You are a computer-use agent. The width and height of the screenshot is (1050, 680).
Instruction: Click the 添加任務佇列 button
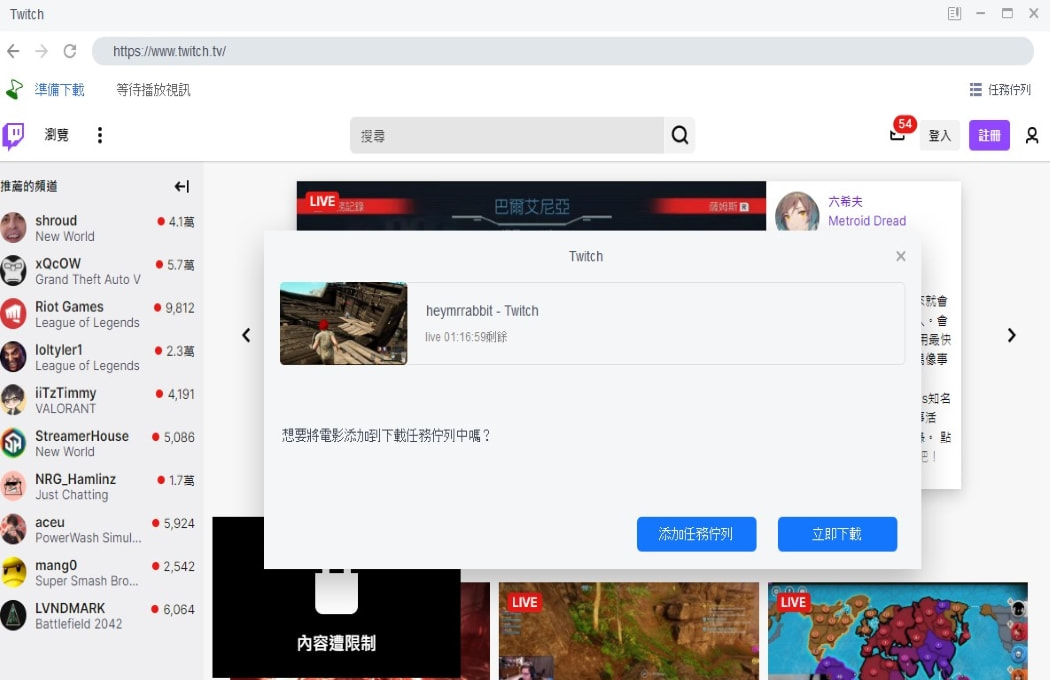tap(696, 534)
